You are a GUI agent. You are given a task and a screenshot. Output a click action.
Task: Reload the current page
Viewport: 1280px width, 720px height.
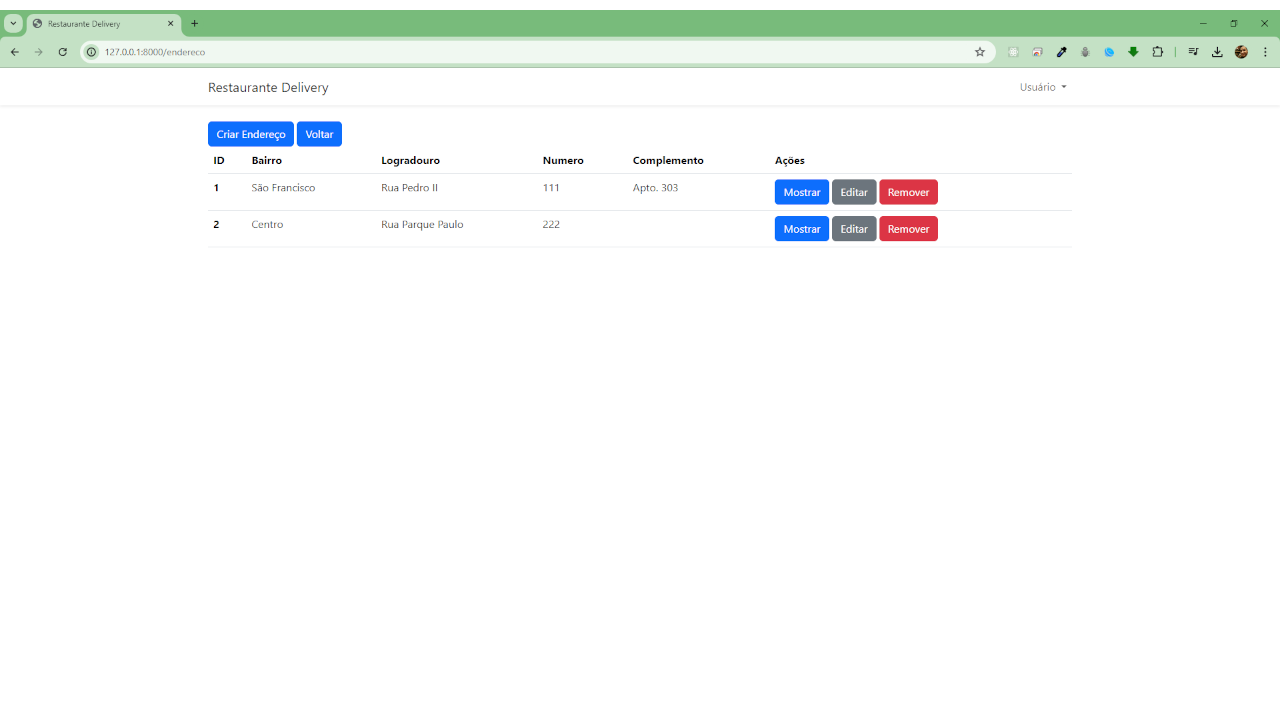click(x=62, y=52)
